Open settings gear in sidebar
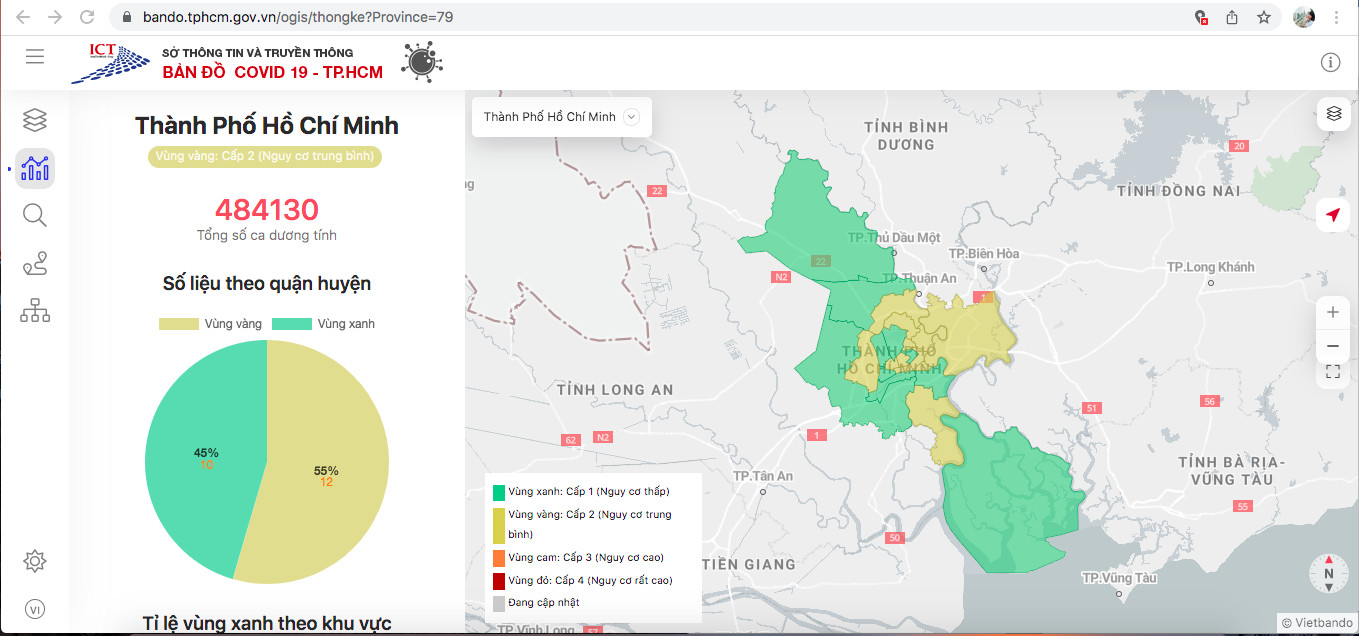 [x=35, y=561]
